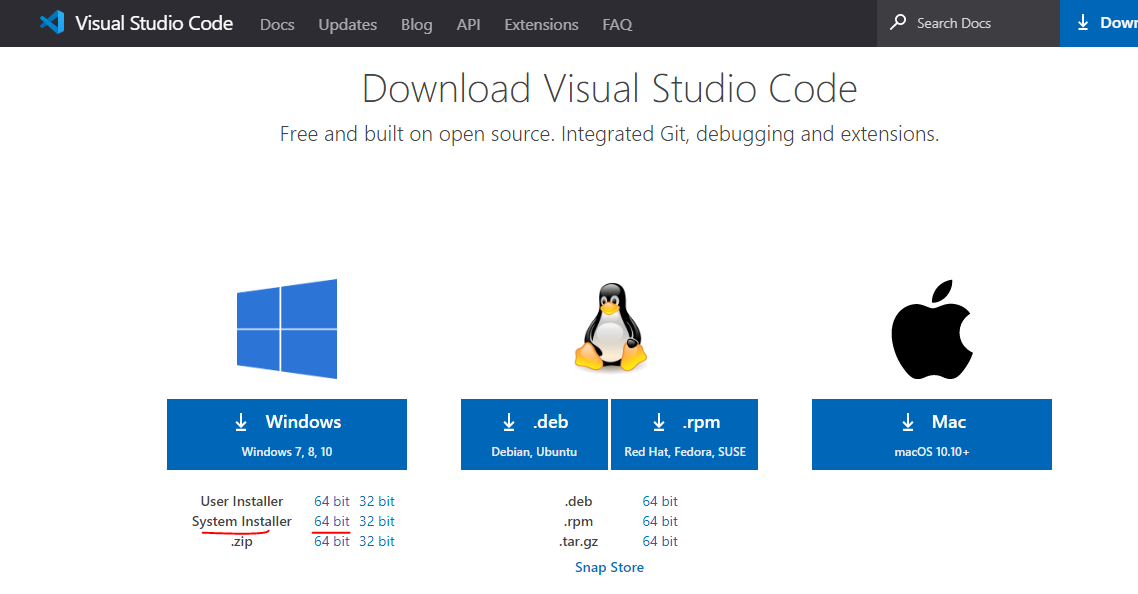Click the big Windows download button
Screen dimensions: 1138x594
point(287,434)
